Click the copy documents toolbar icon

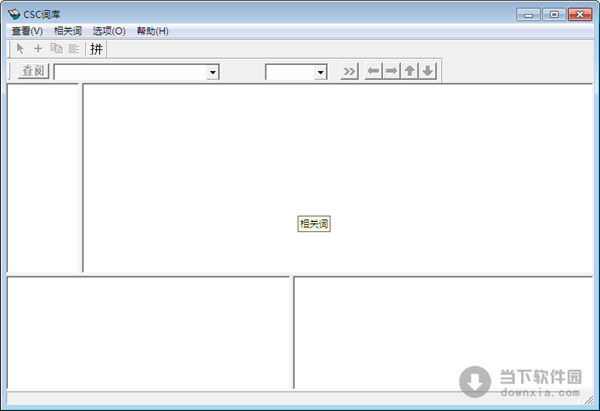coord(56,49)
